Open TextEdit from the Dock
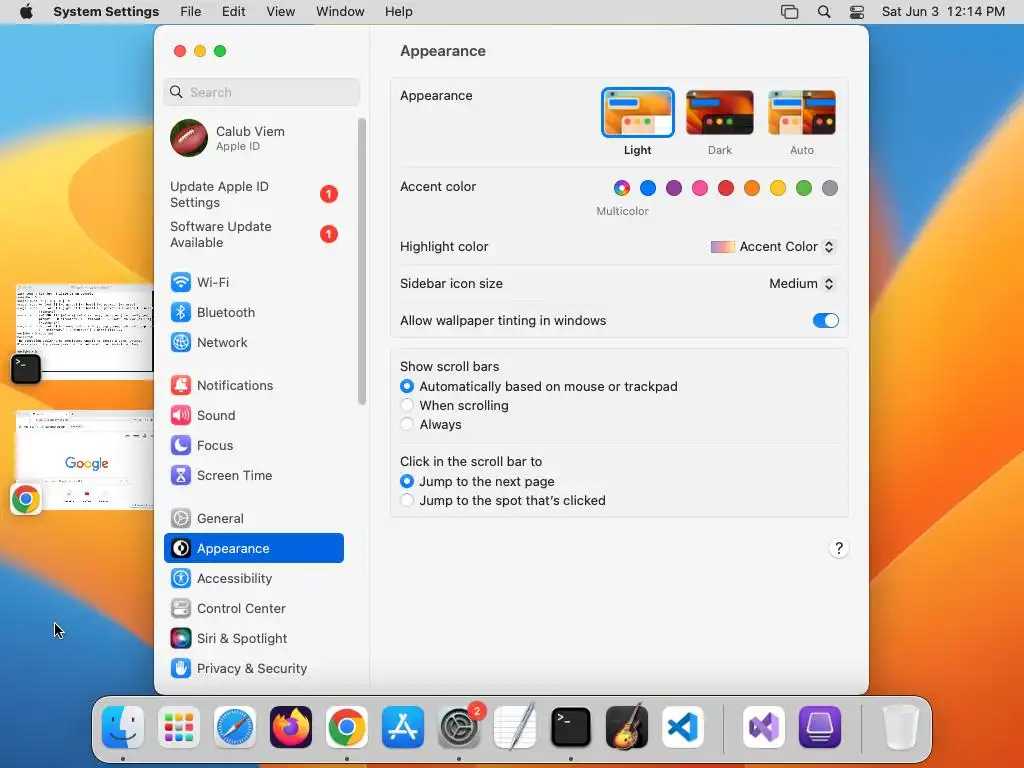Viewport: 1024px width, 768px height. tap(515, 727)
